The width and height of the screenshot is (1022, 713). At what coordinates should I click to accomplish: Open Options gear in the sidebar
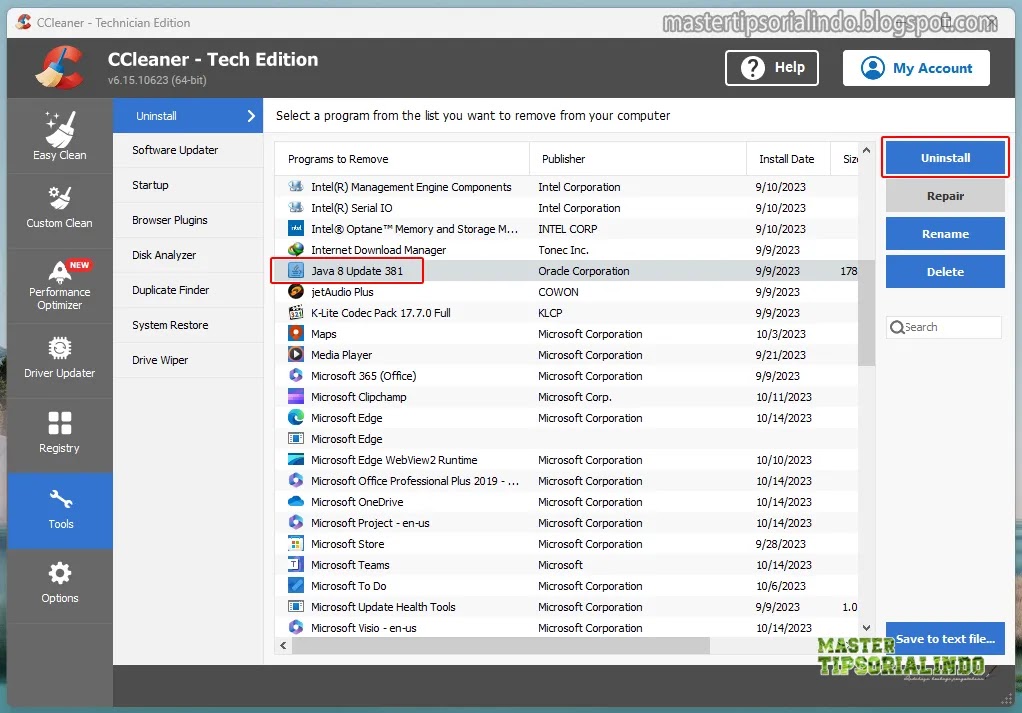(x=59, y=584)
